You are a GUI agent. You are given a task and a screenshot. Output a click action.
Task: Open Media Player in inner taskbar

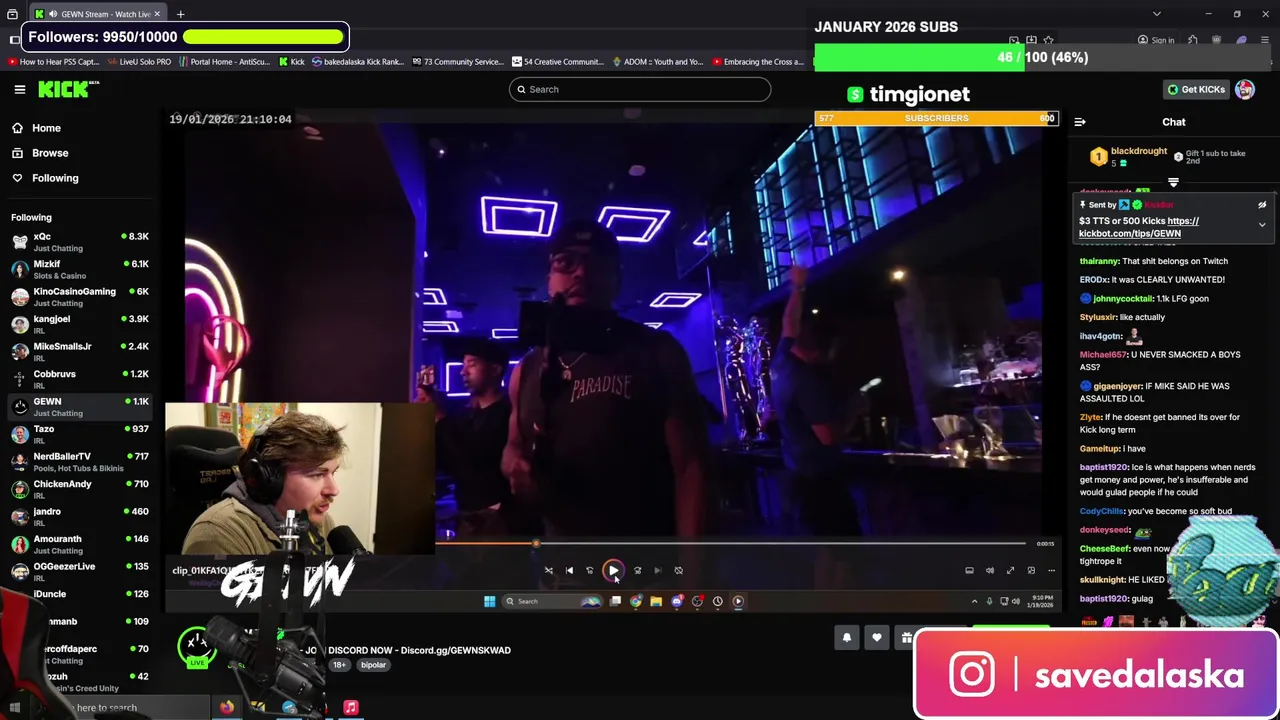738,601
